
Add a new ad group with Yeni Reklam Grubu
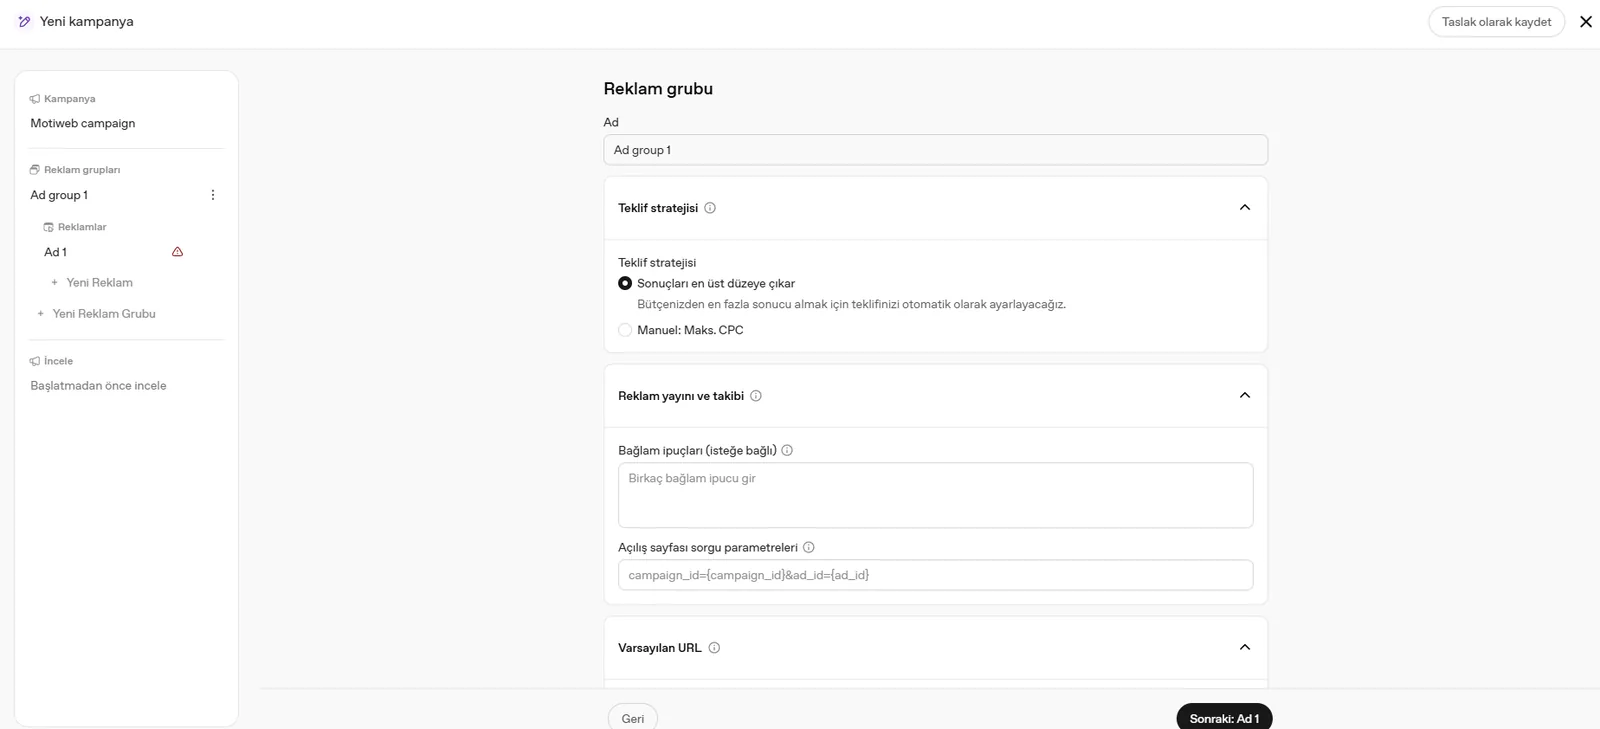[96, 314]
